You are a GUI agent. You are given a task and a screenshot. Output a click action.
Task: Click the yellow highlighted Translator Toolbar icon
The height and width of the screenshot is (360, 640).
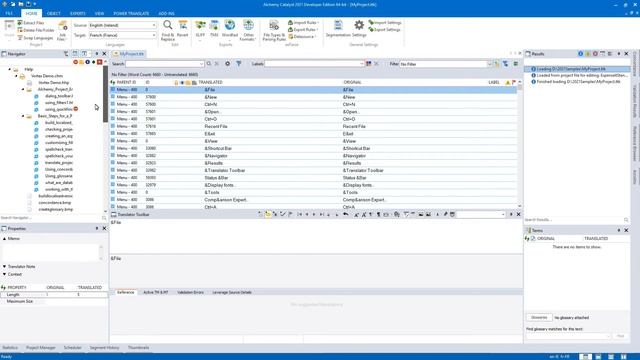(x=268, y=214)
